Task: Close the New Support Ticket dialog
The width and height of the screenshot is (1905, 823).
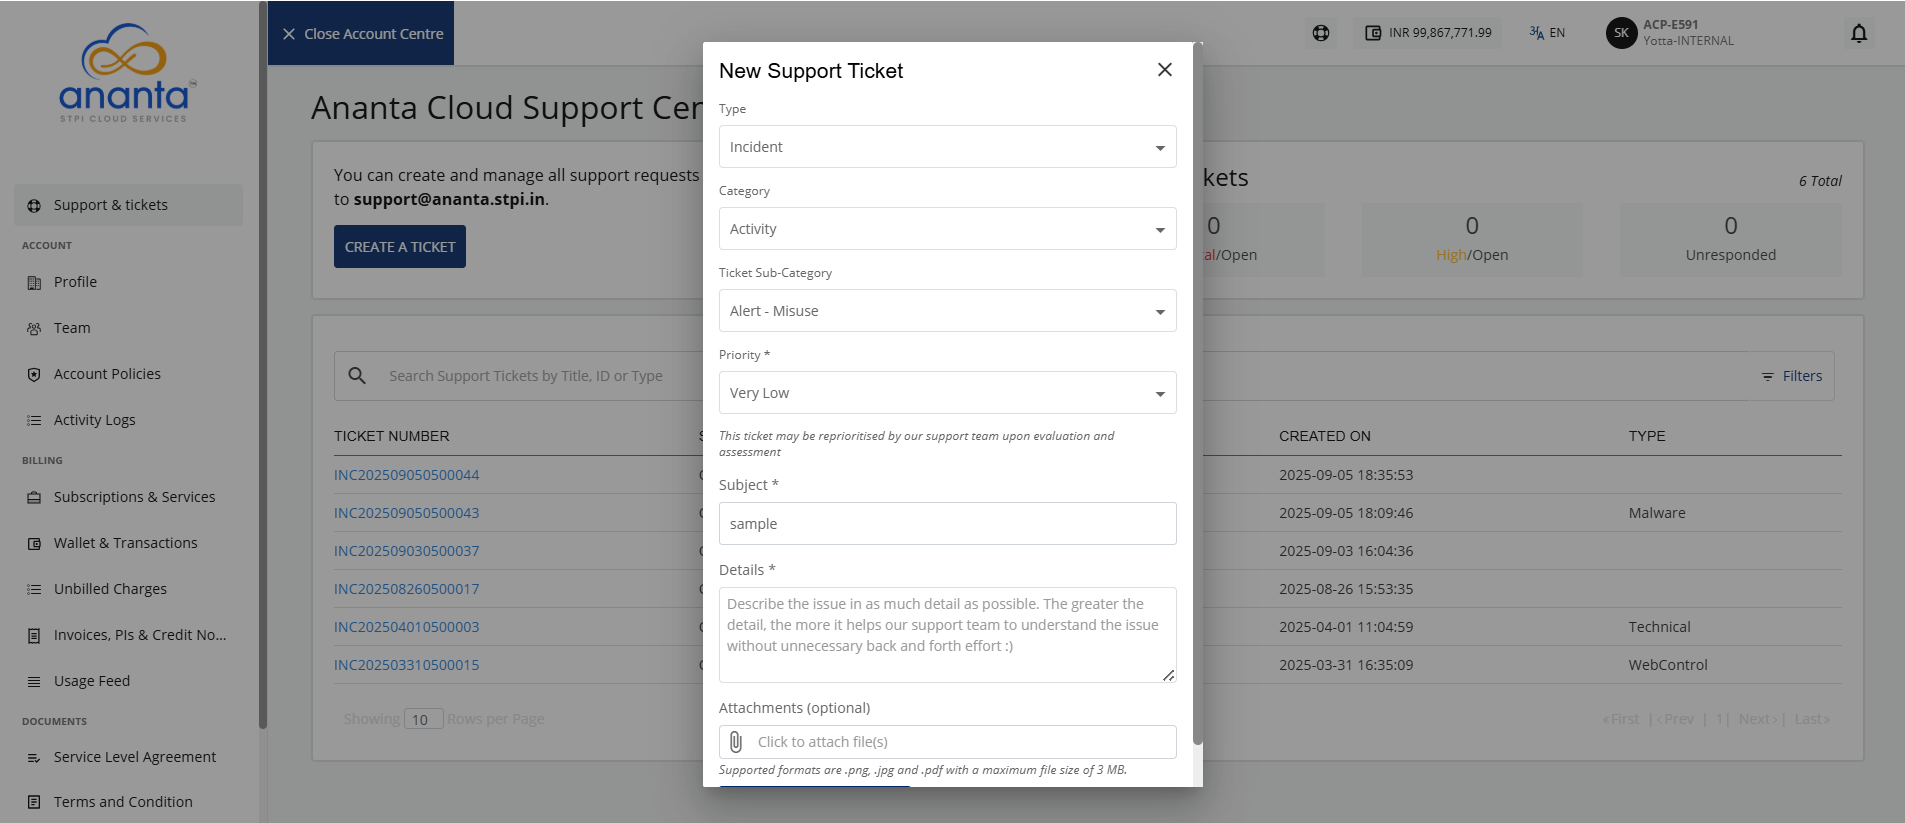Action: coord(1164,70)
